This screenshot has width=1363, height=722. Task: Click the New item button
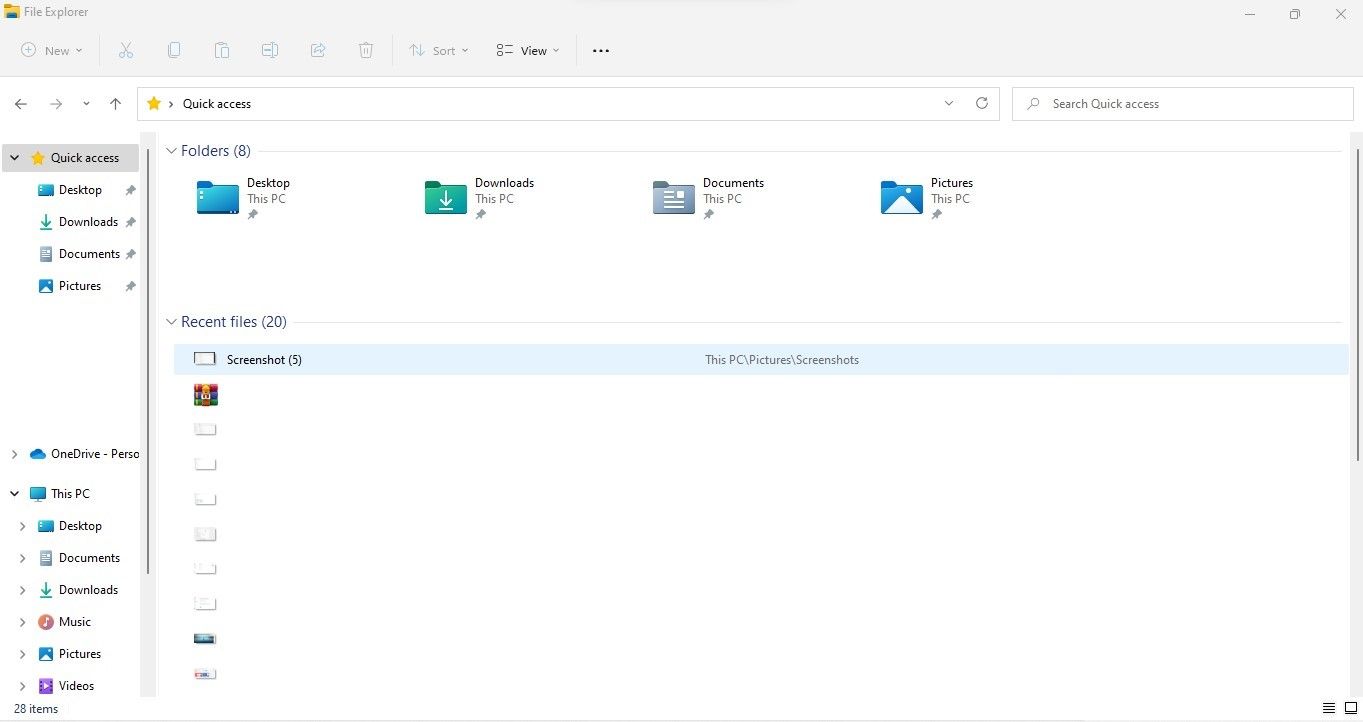pyautogui.click(x=52, y=51)
